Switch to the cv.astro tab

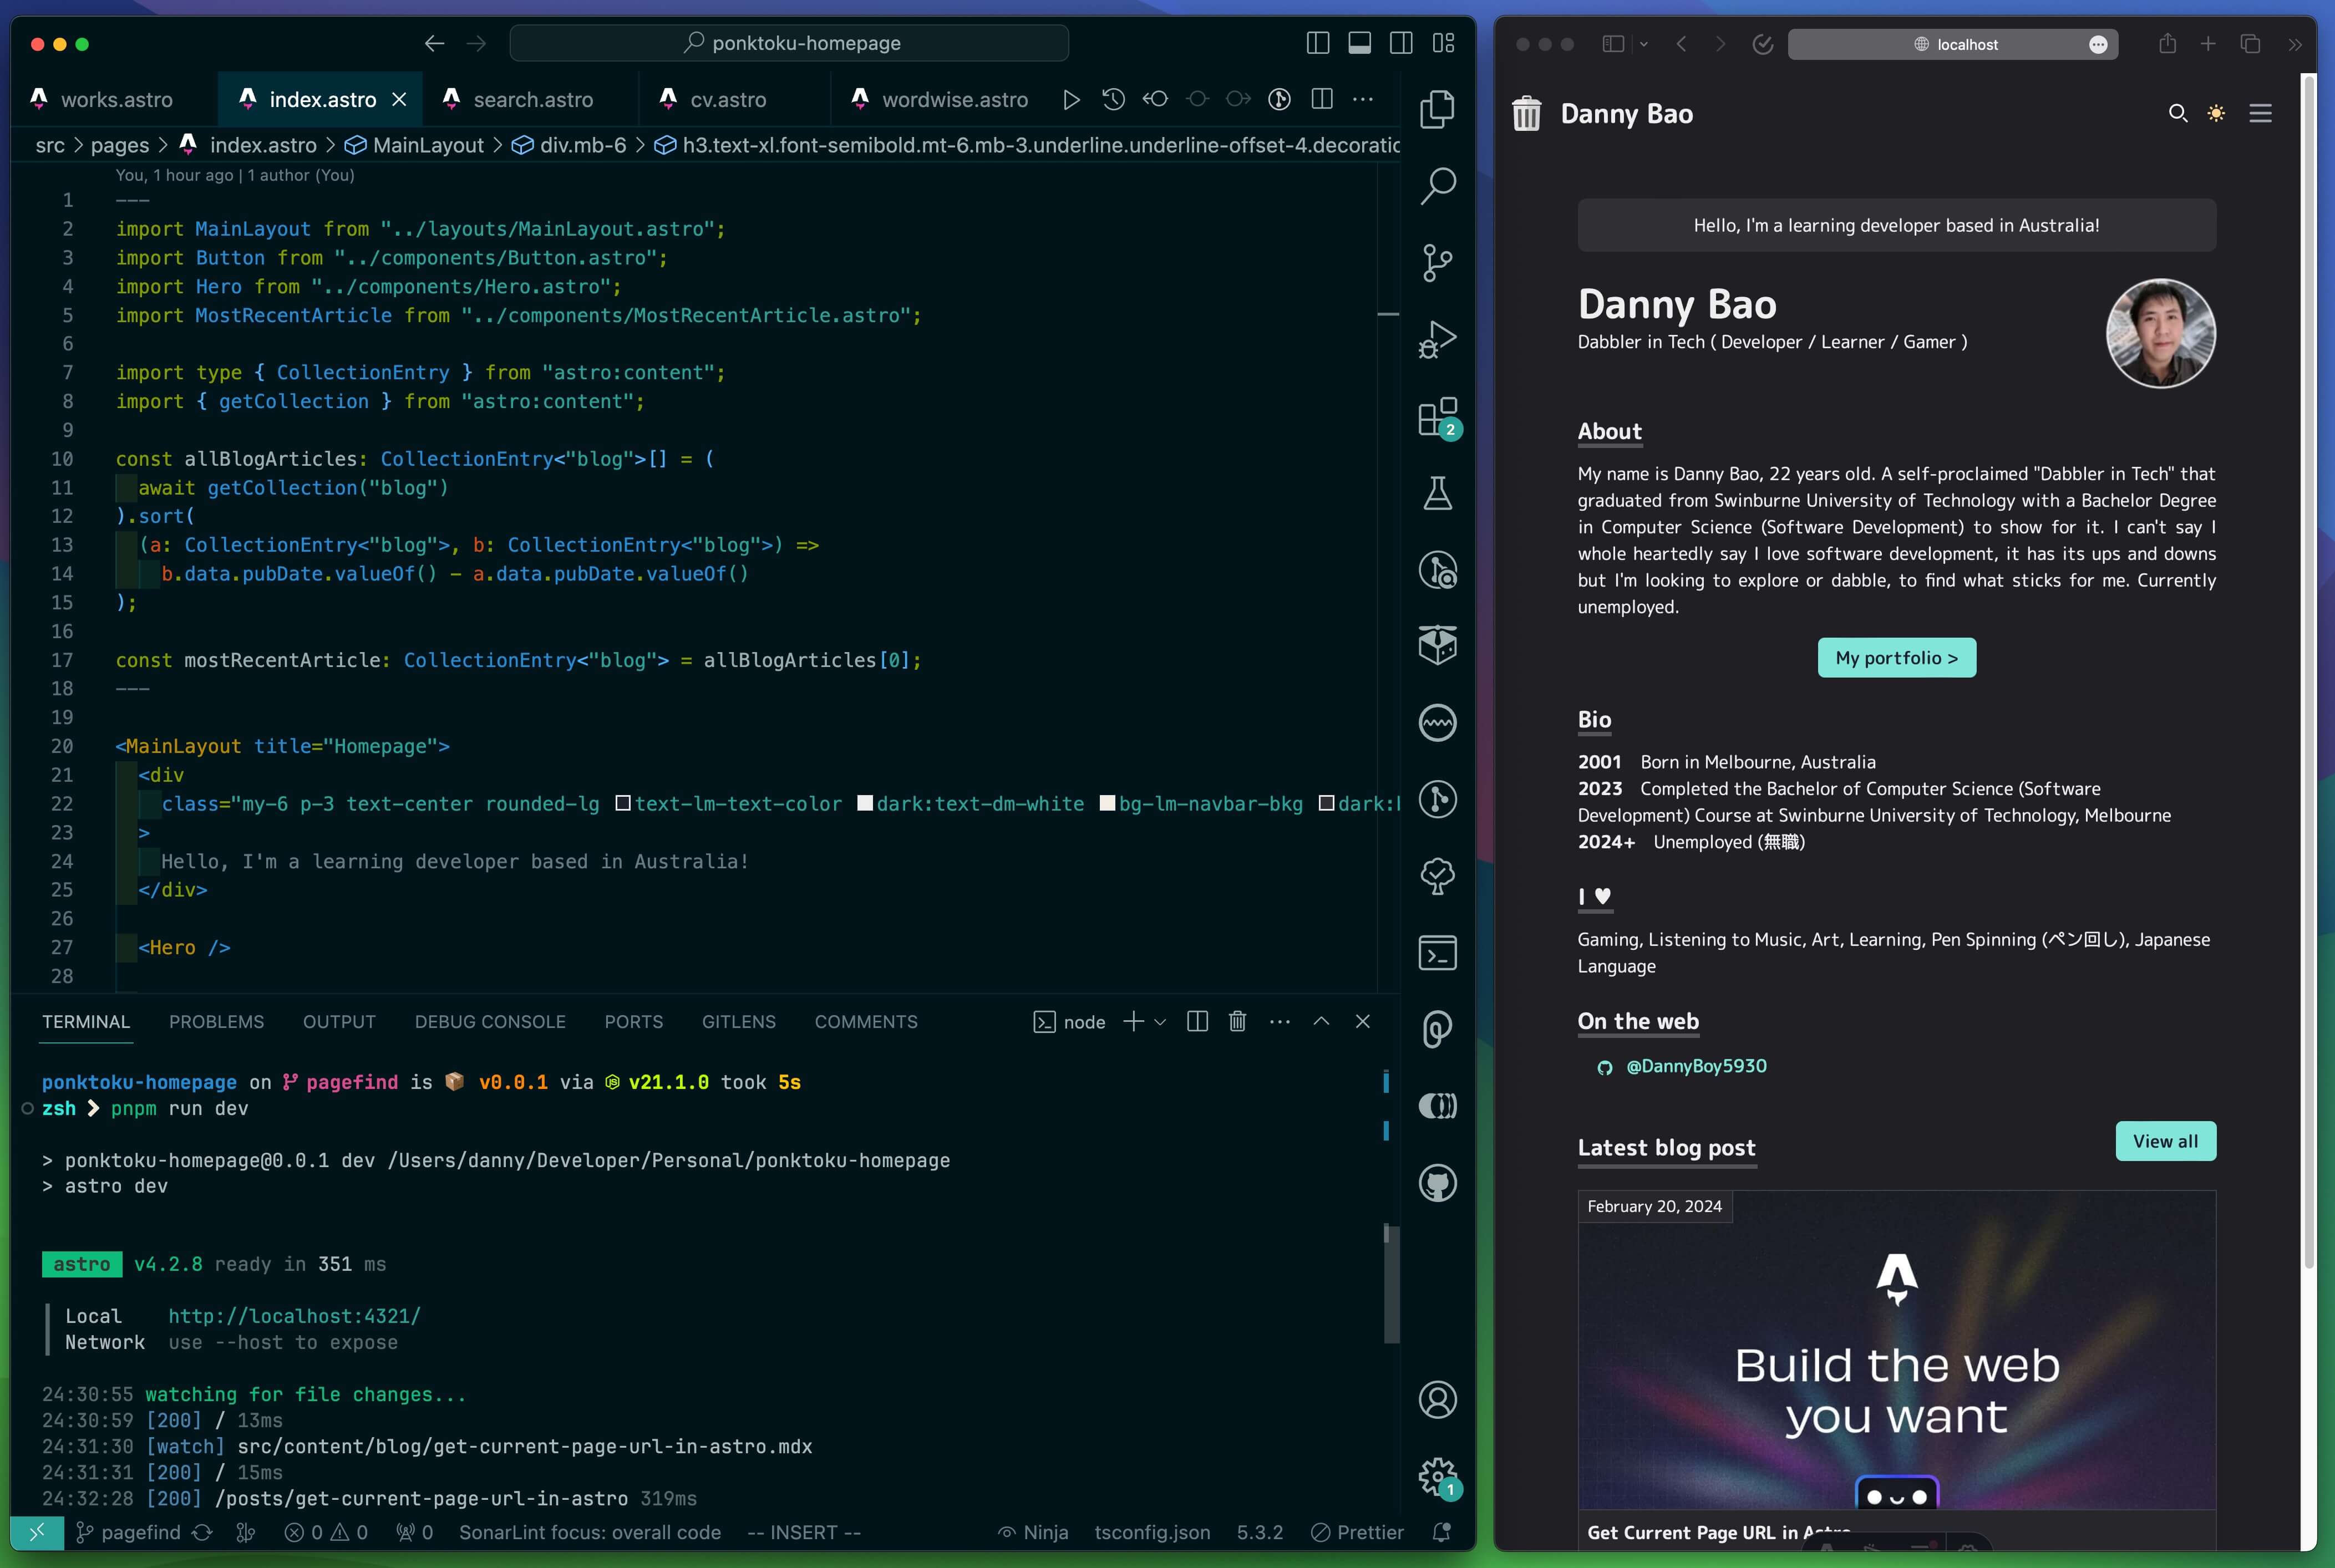pos(728,99)
